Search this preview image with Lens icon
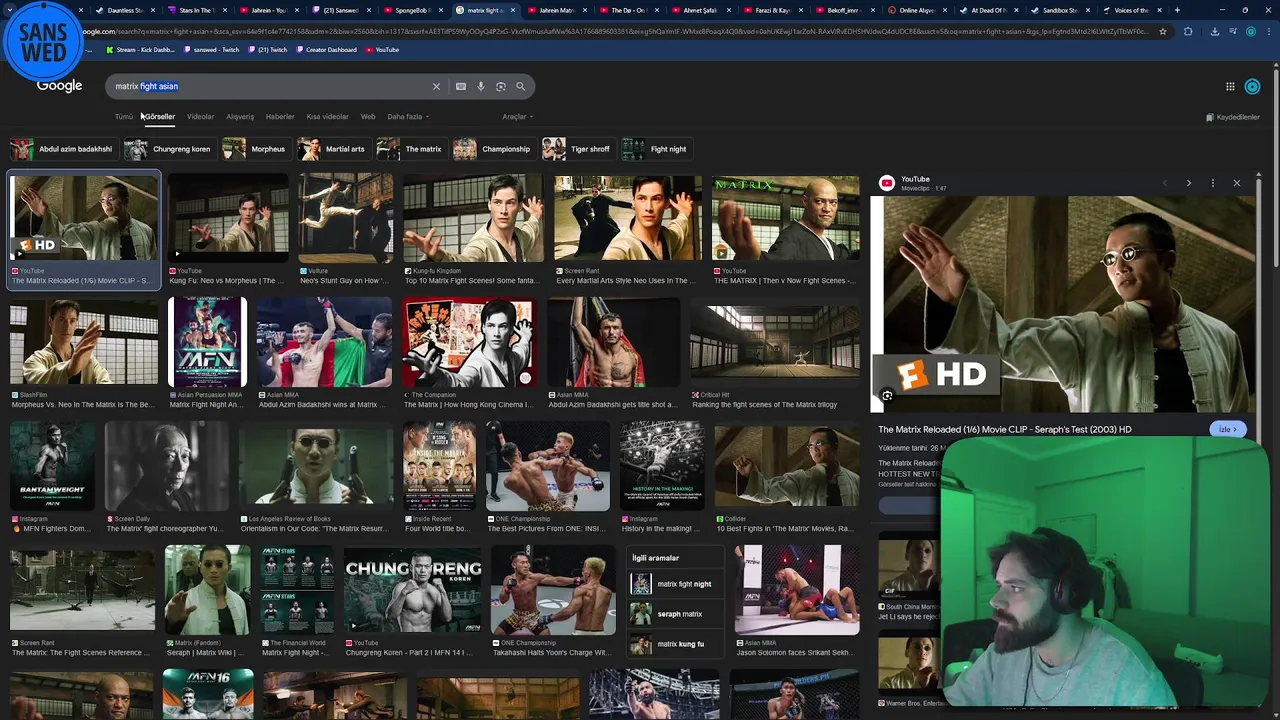The image size is (1280, 720). coord(887,396)
